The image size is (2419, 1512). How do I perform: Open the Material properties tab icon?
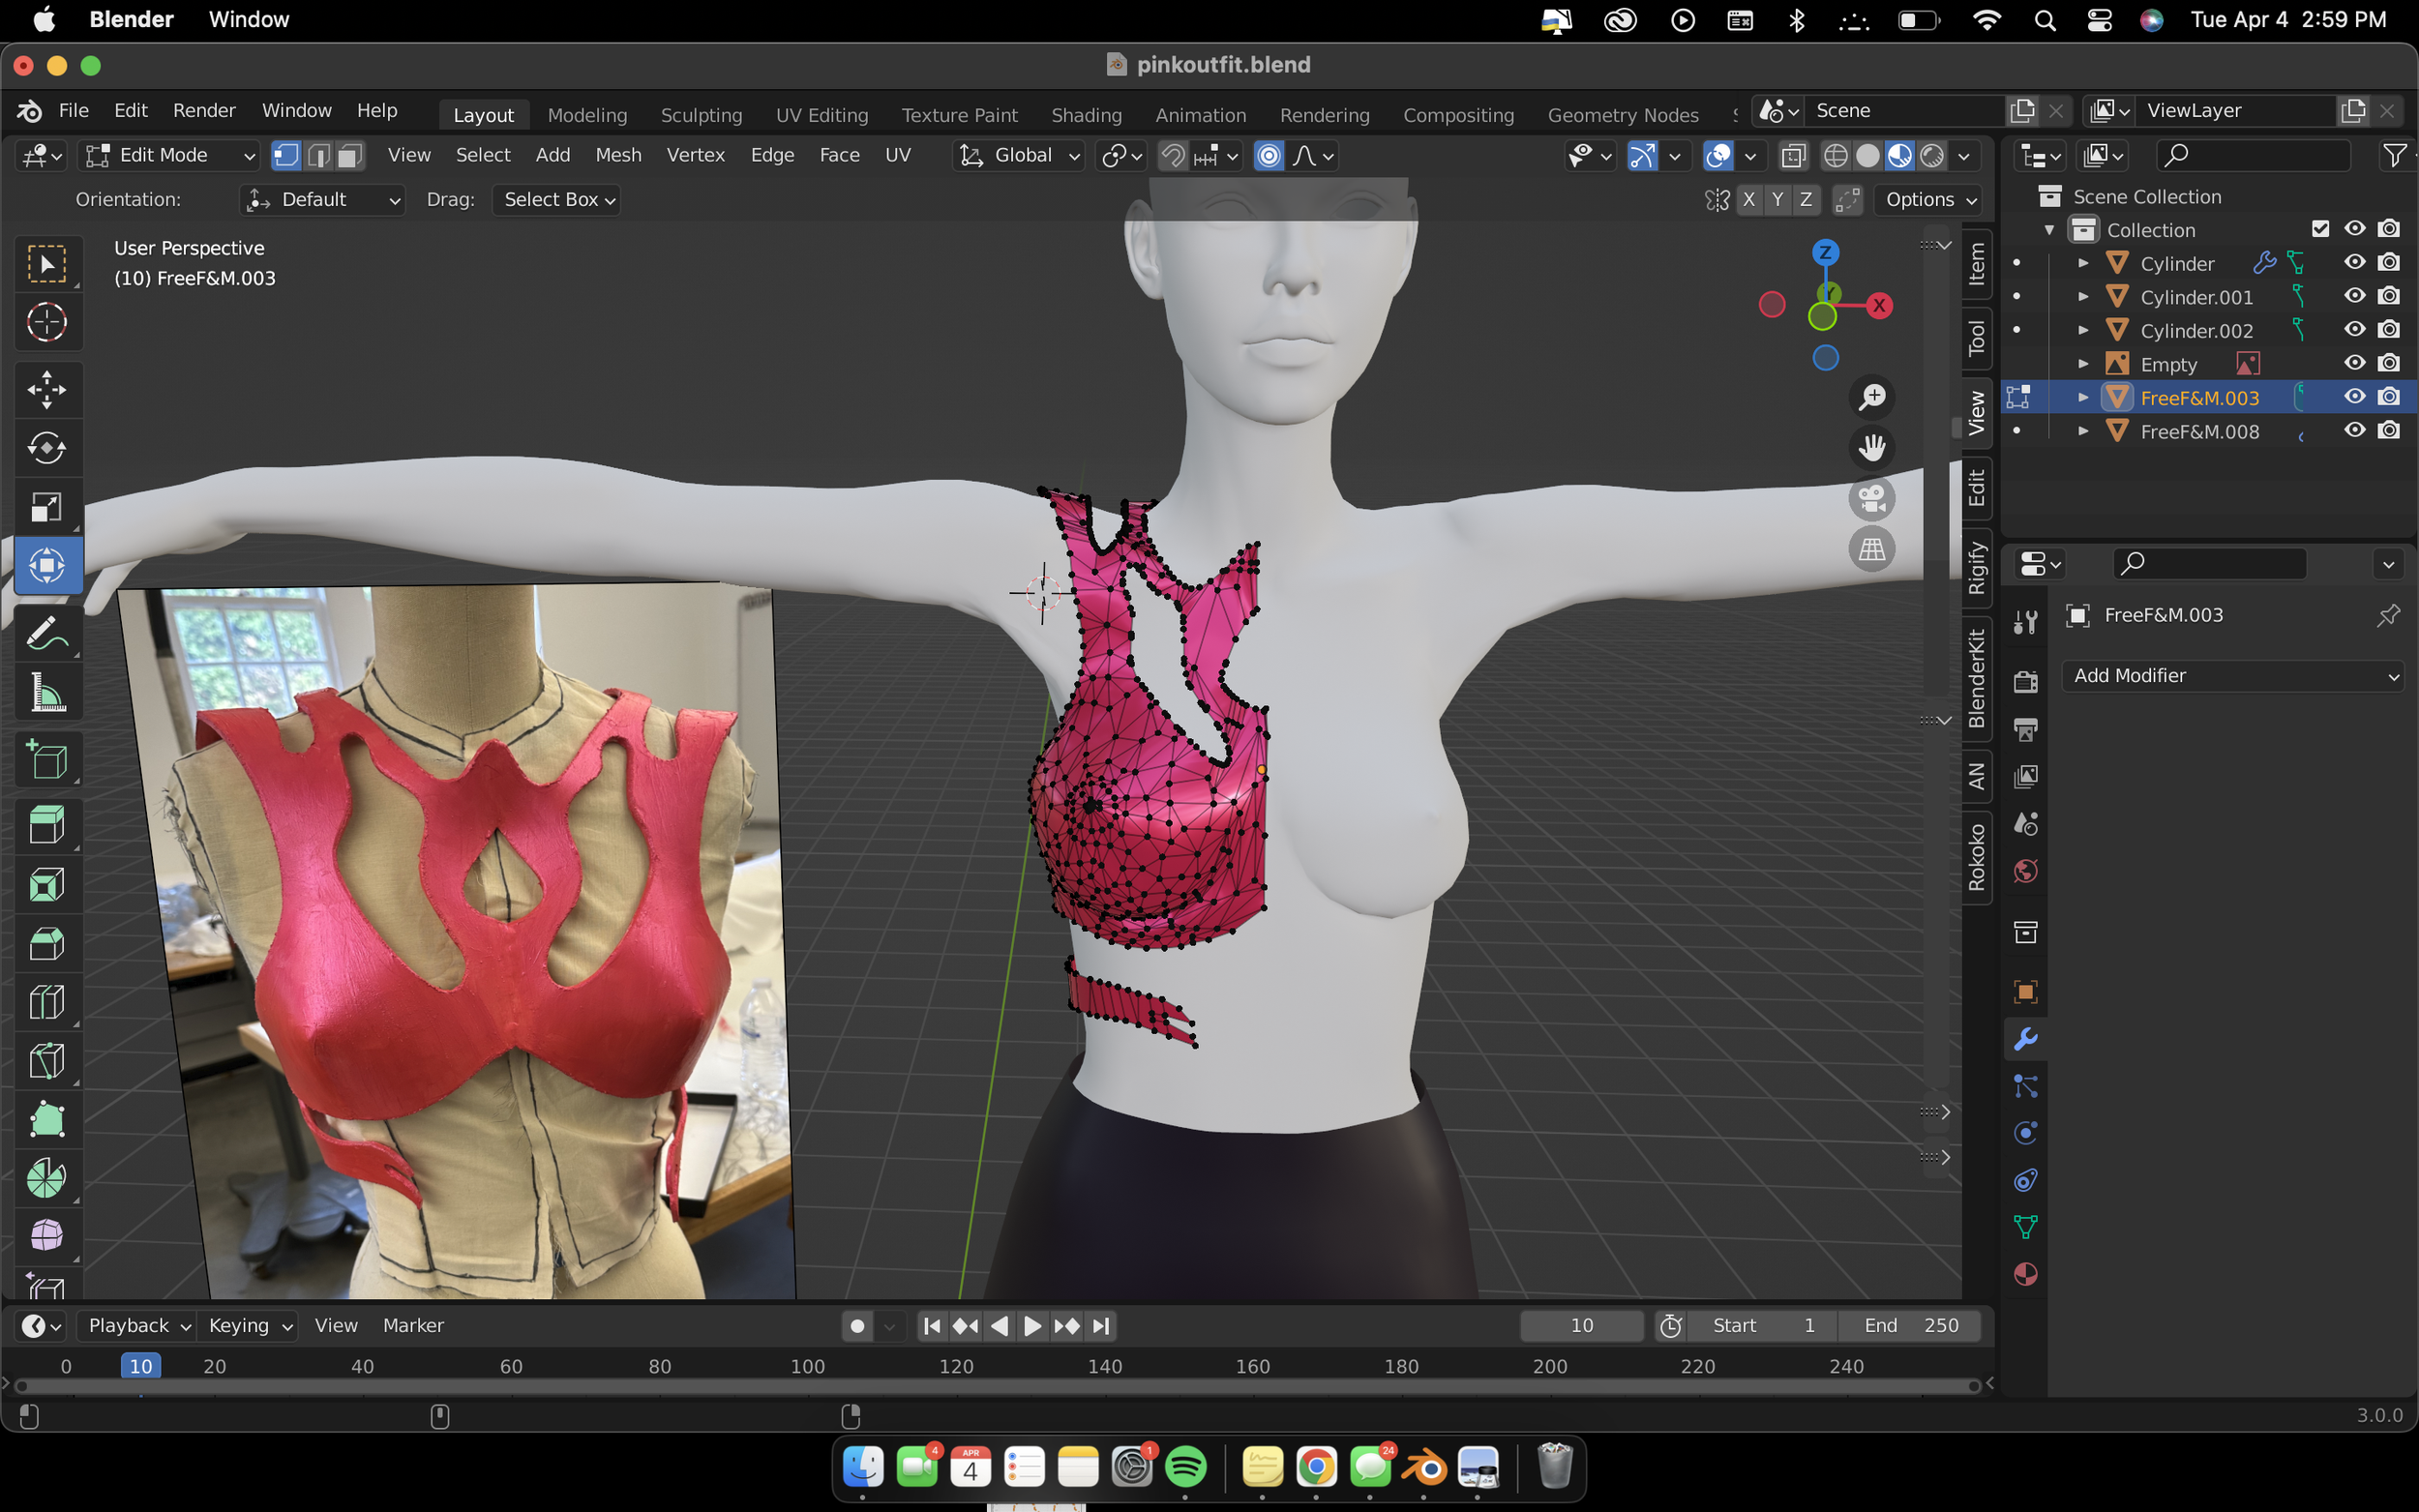(2025, 1275)
